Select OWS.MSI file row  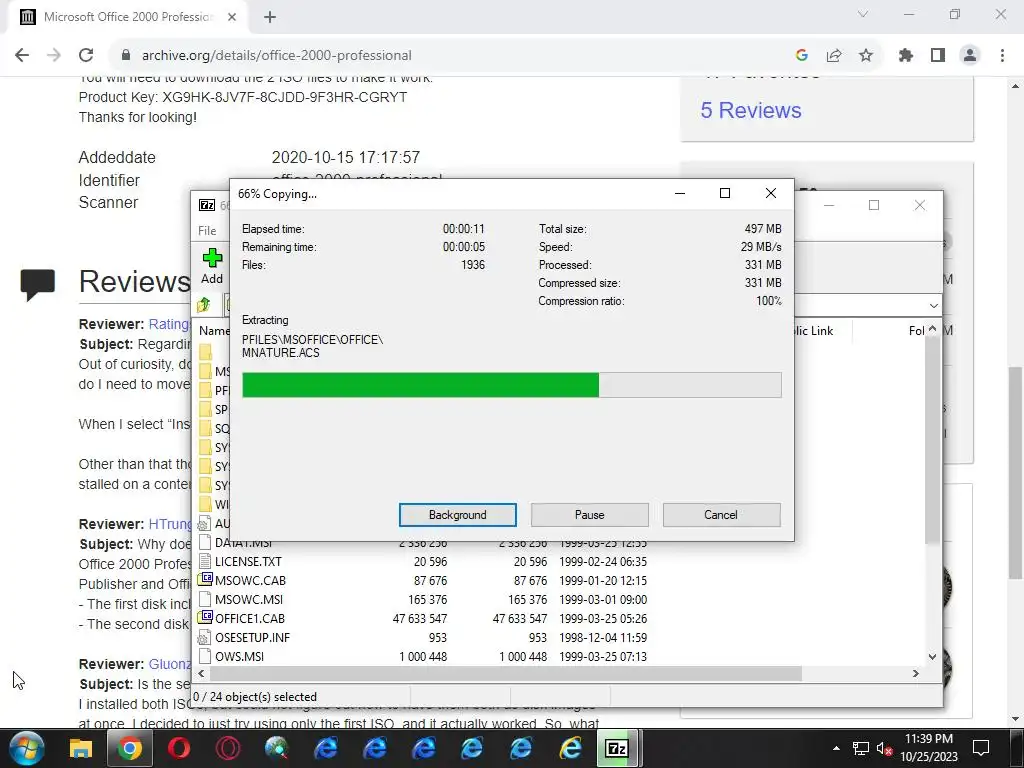tap(423, 656)
